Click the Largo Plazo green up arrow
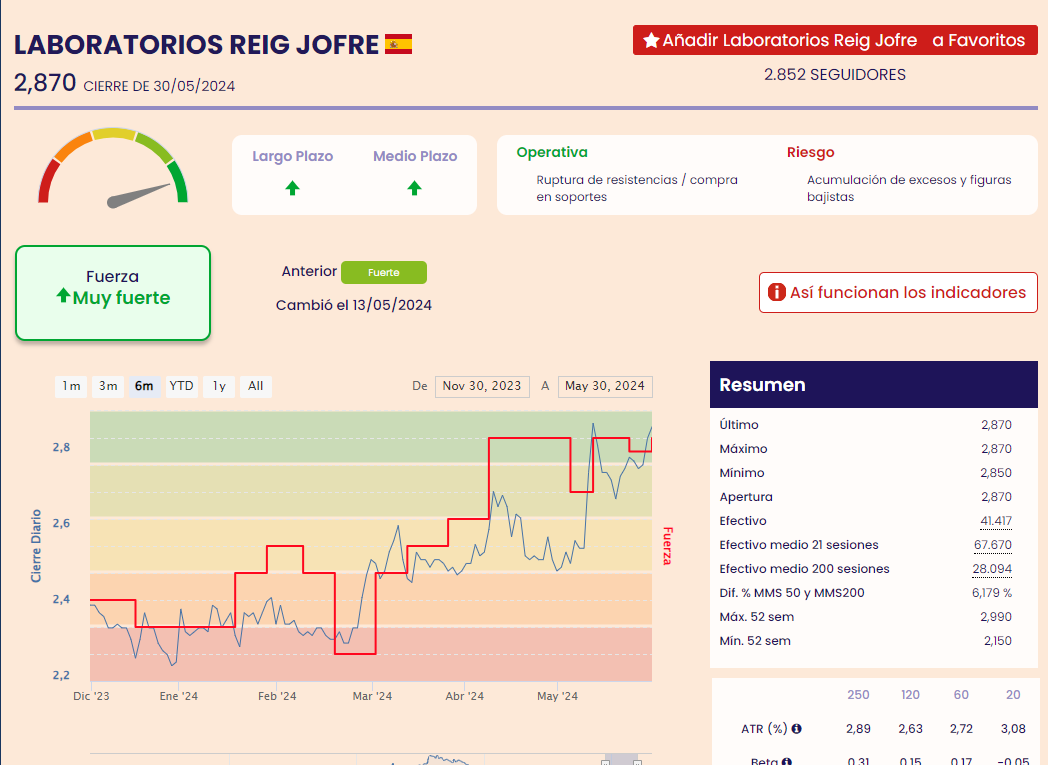 click(292, 188)
